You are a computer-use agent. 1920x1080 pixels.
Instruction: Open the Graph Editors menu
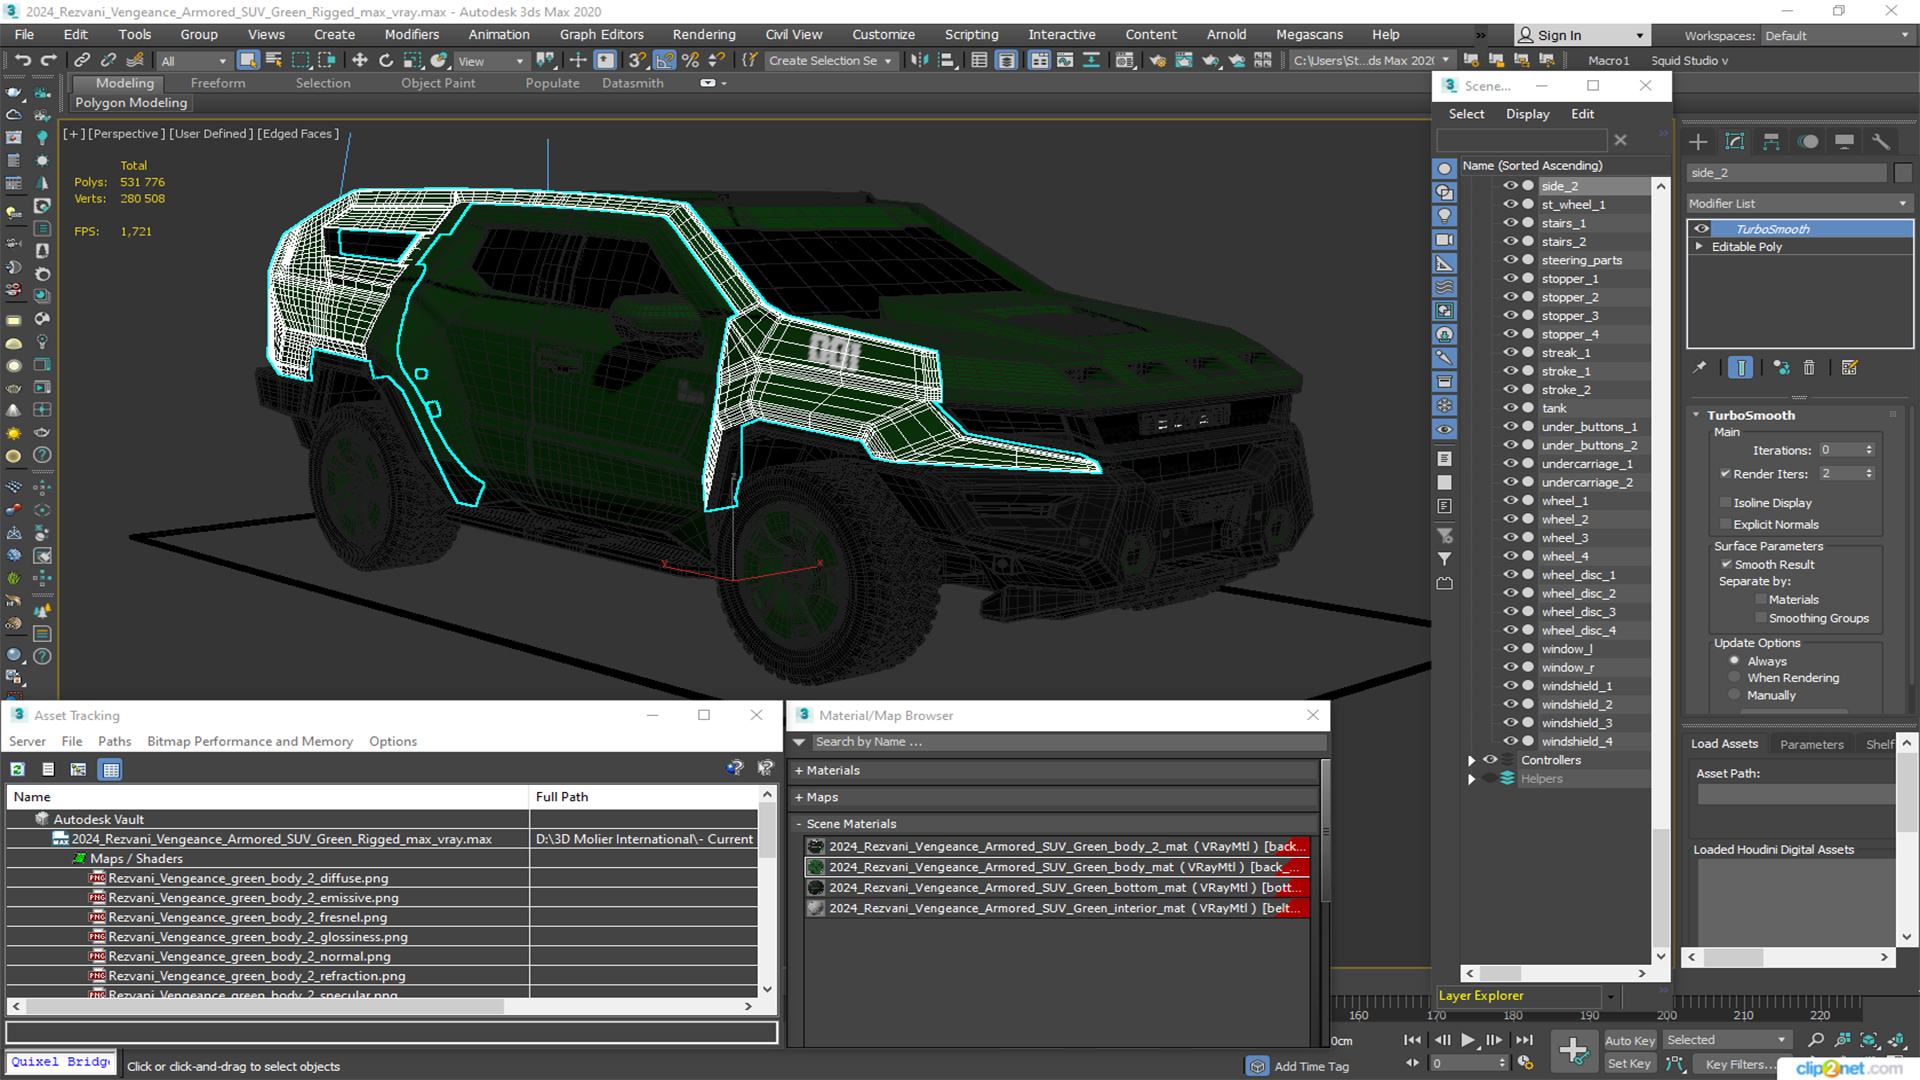(x=601, y=34)
